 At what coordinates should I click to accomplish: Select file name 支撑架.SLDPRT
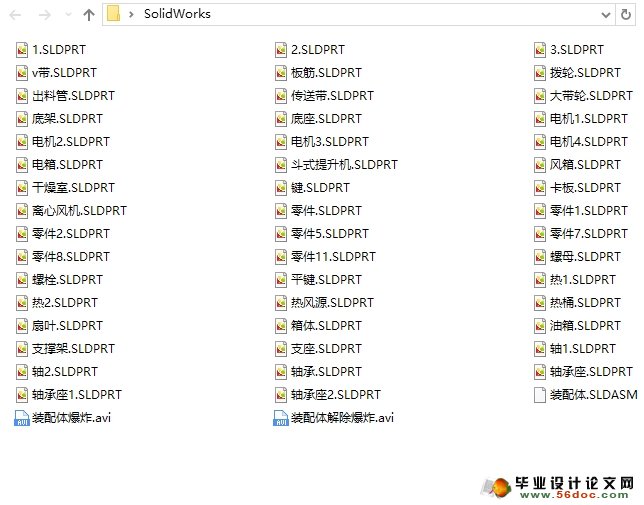[74, 349]
